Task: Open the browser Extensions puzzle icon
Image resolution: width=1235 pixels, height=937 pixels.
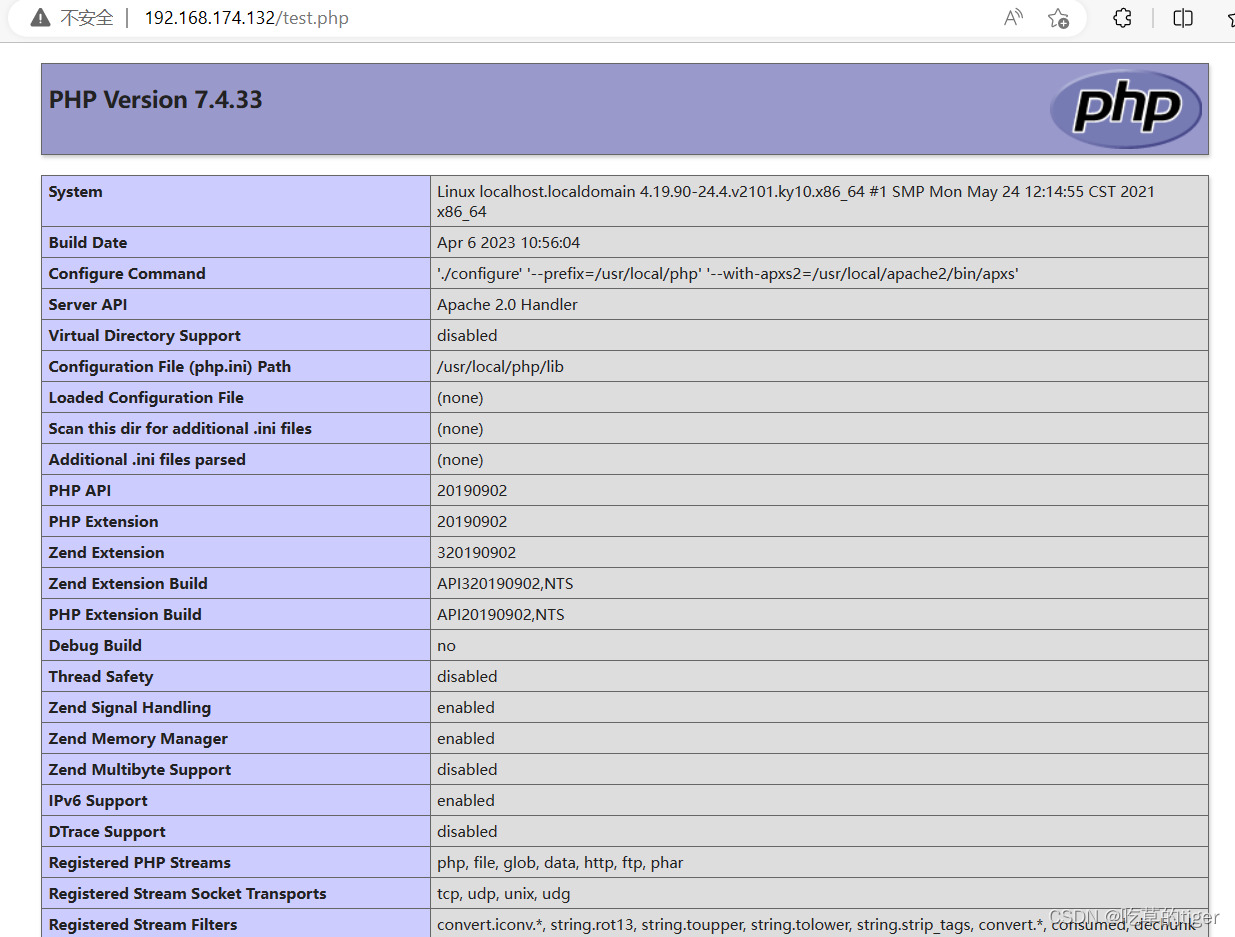Action: pyautogui.click(x=1122, y=18)
